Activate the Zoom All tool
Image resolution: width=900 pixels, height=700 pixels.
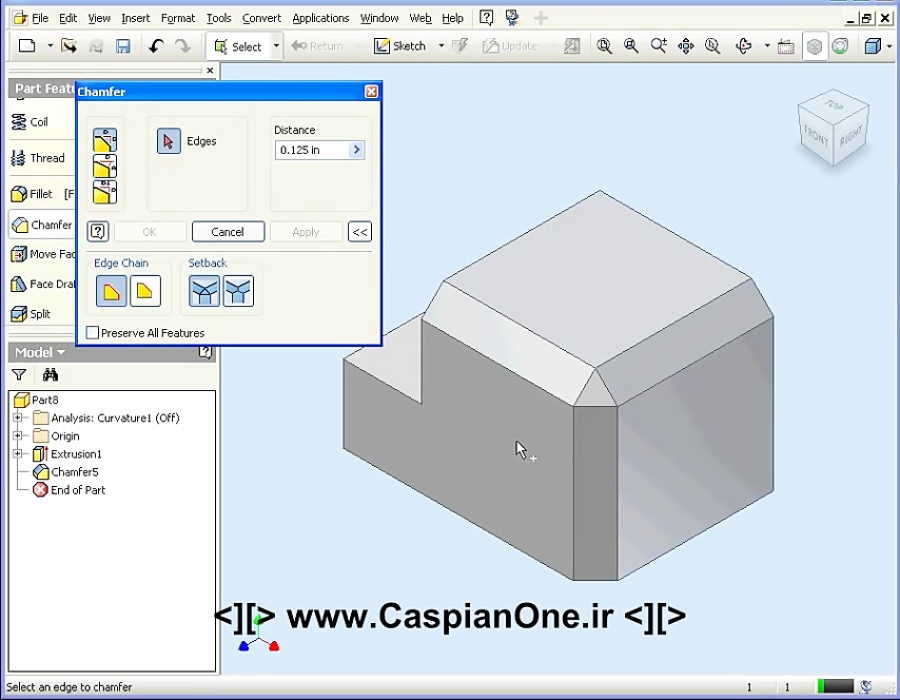pos(601,45)
